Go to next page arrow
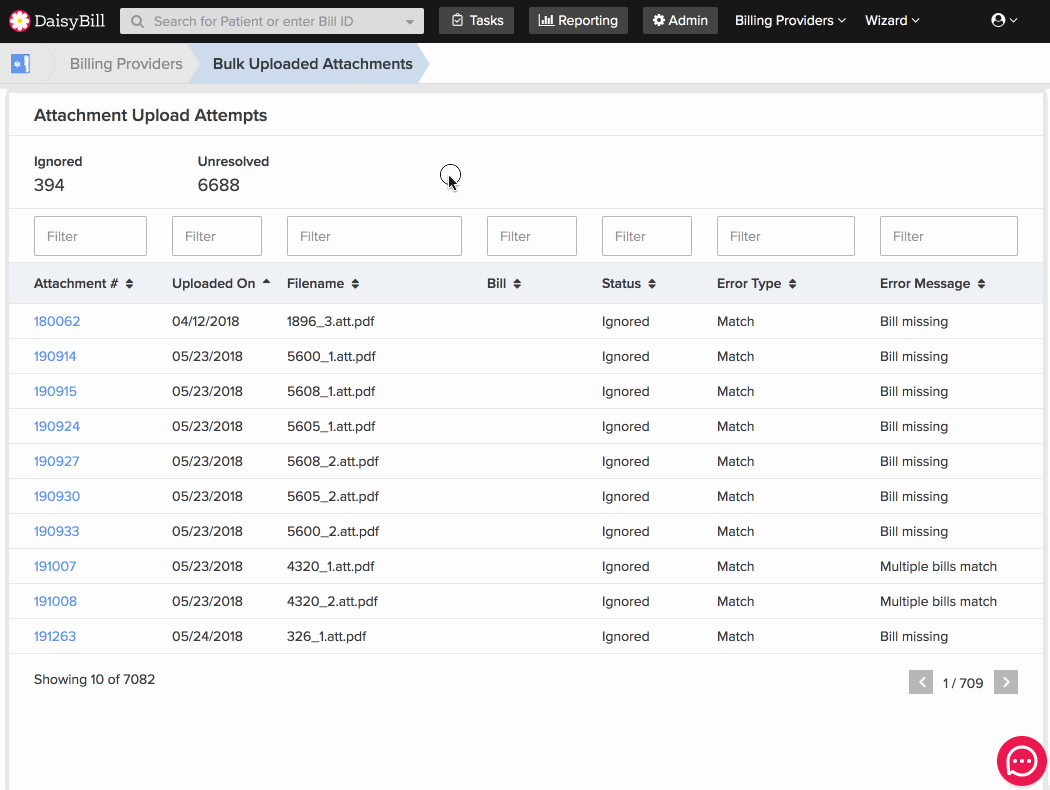Image resolution: width=1050 pixels, height=790 pixels. [1006, 682]
